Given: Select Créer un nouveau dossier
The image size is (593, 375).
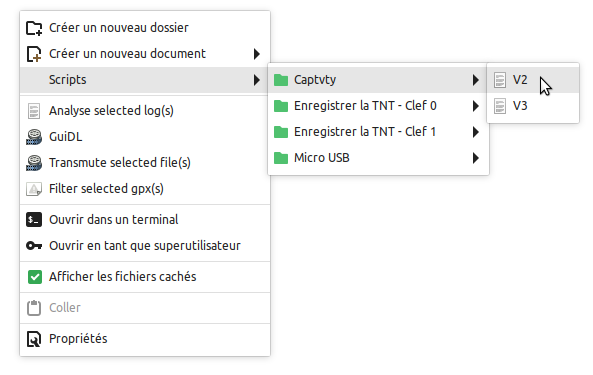Looking at the screenshot, I should (145, 28).
